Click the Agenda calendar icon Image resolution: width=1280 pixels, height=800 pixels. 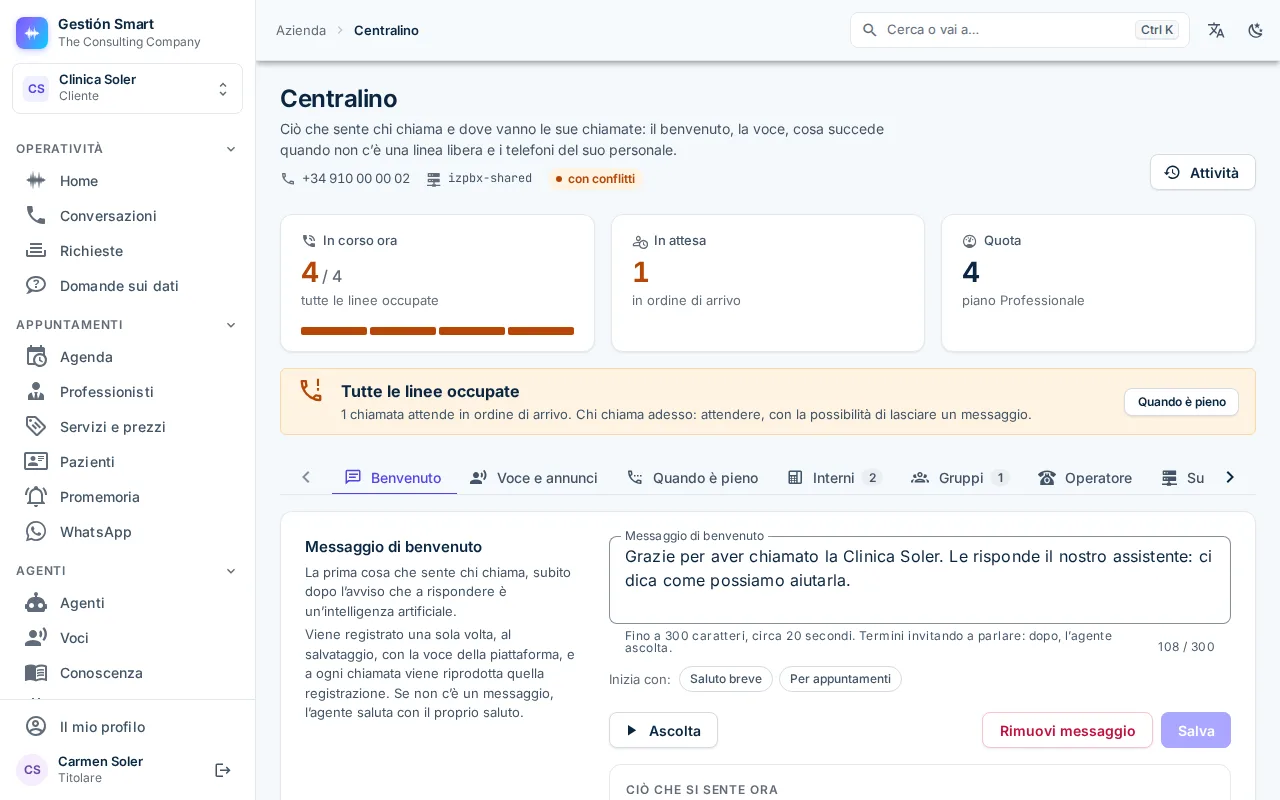pos(36,357)
